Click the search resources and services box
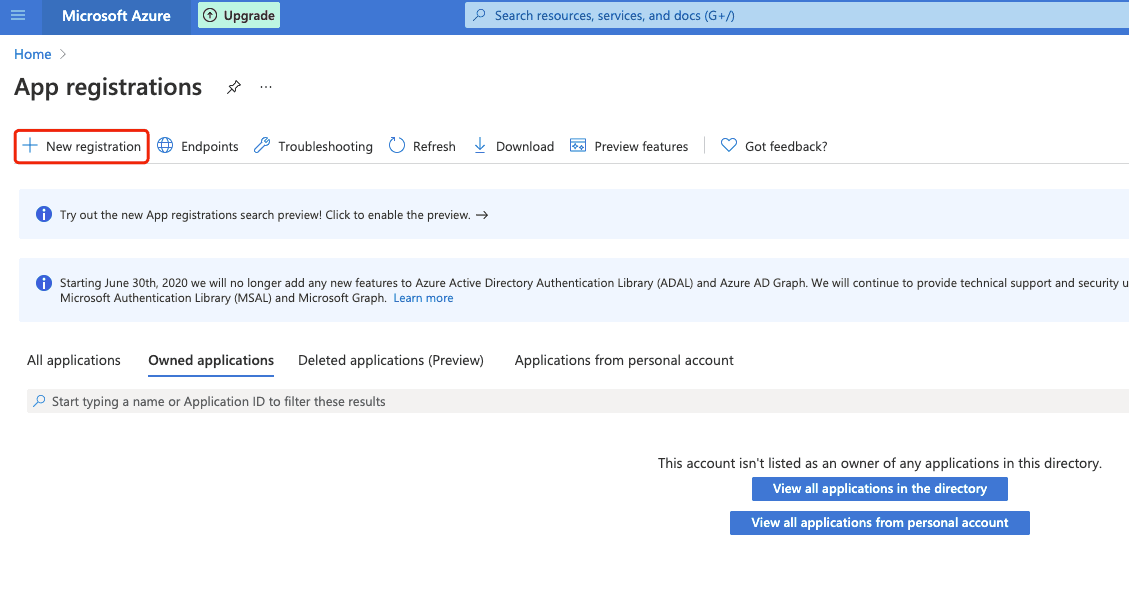1129x593 pixels. point(797,15)
